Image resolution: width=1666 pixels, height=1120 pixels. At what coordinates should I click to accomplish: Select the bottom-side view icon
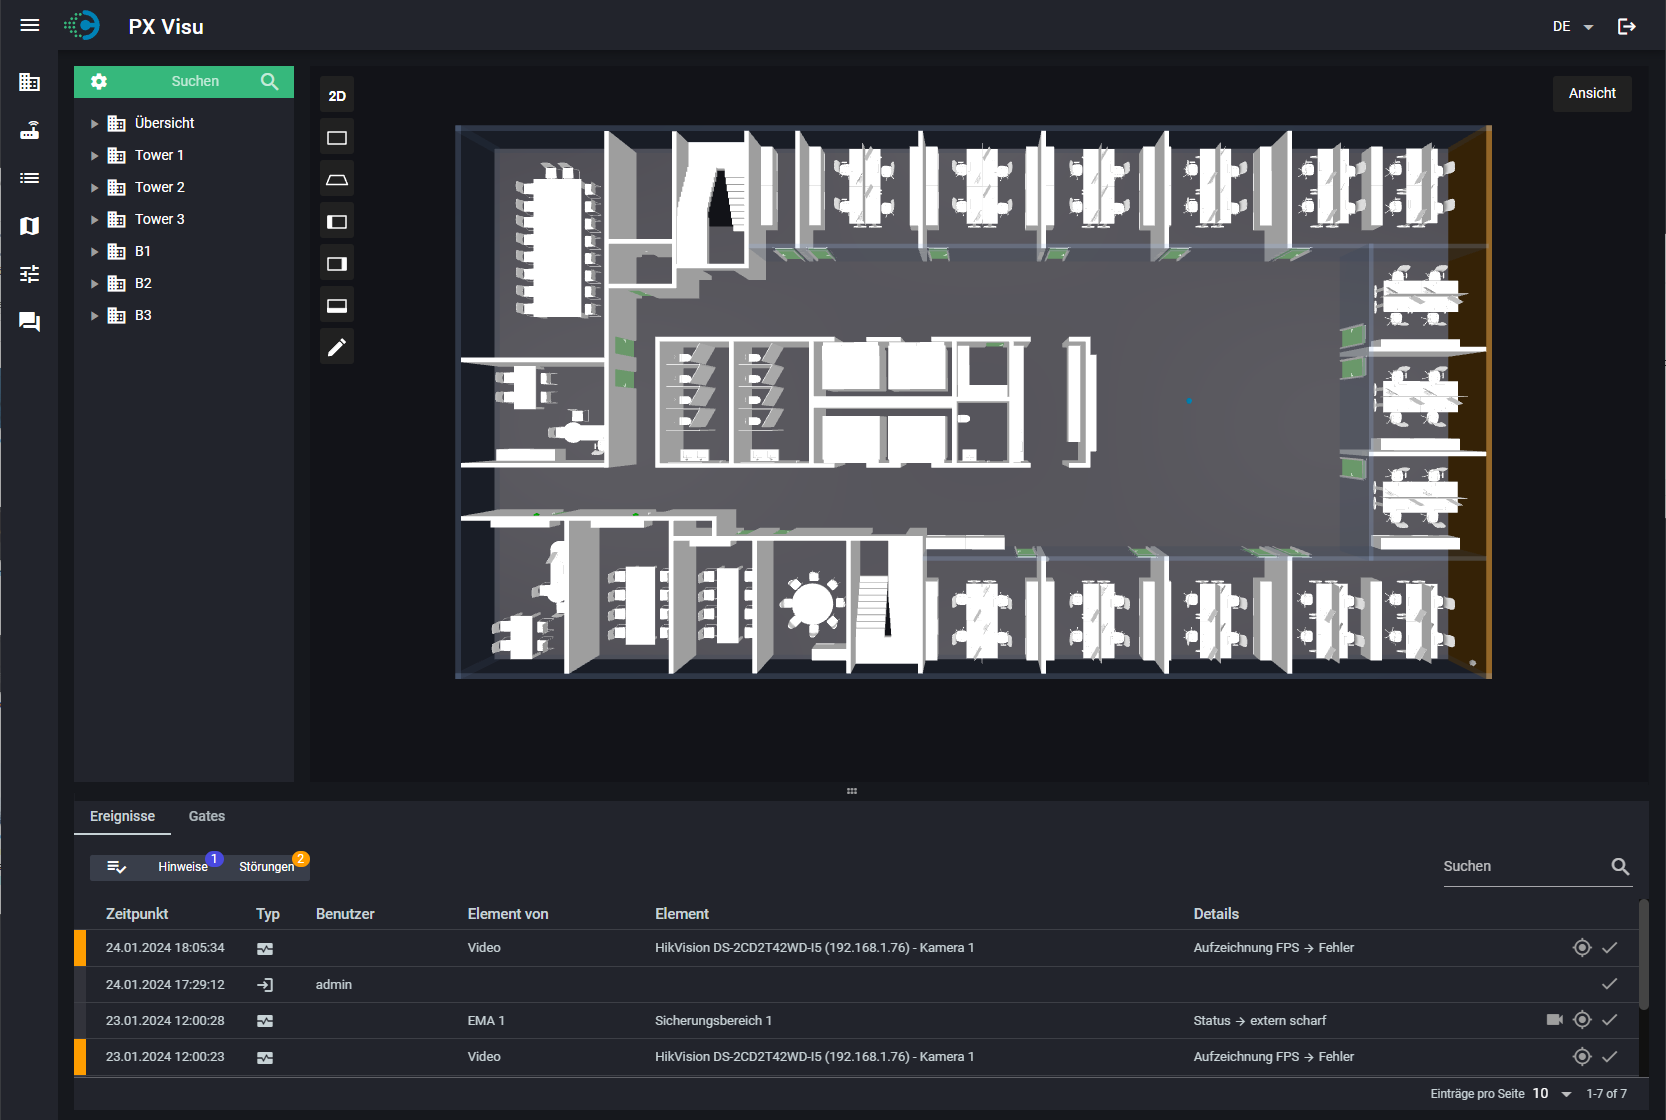pos(337,306)
